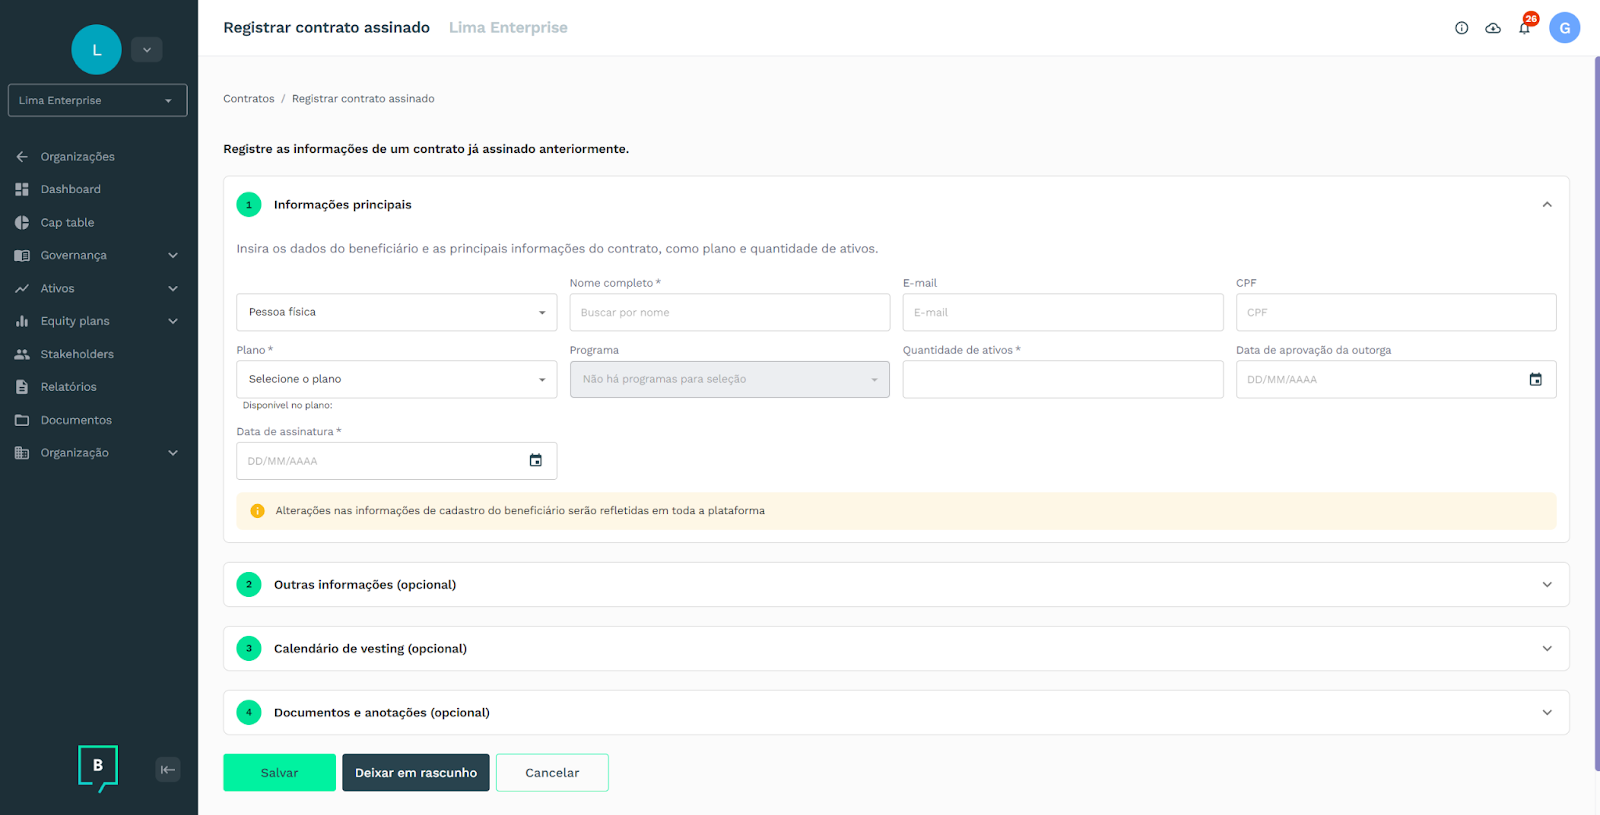Open the Selecione o plano dropdown
This screenshot has width=1600, height=815.
click(397, 379)
